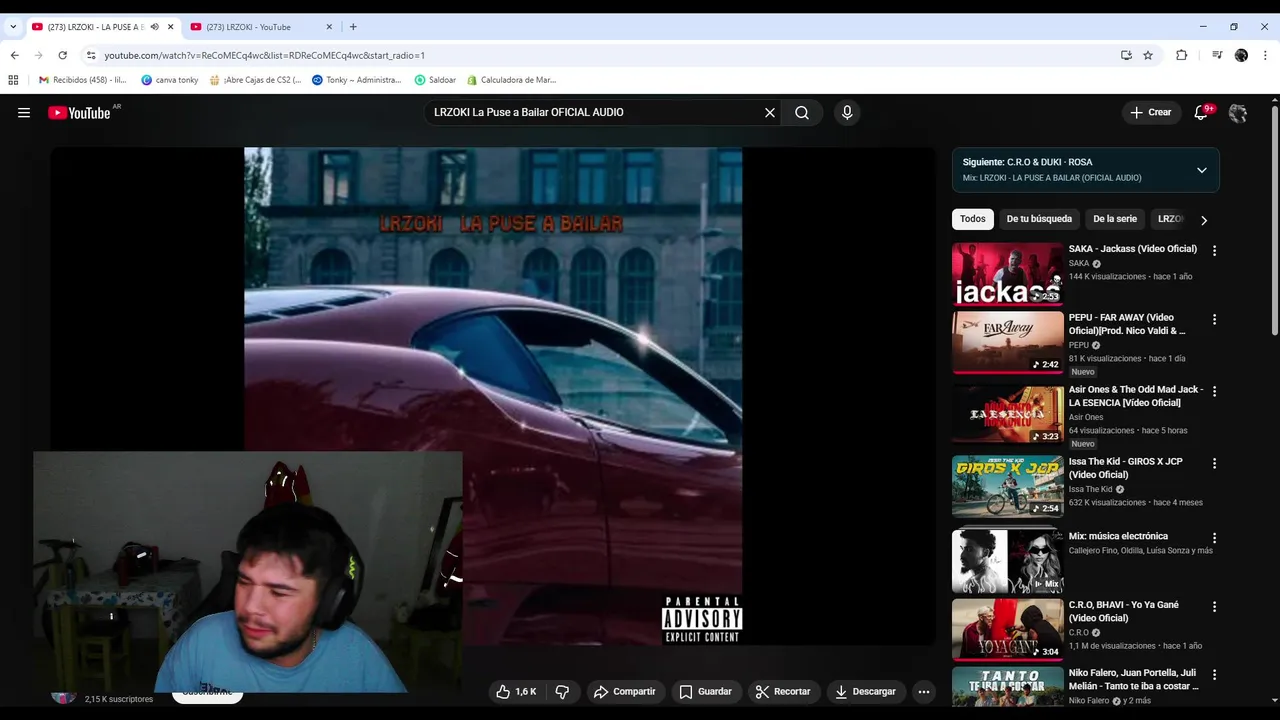The height and width of the screenshot is (720, 1280).
Task: Open Chrome three-dot menu
Action: point(1265,55)
